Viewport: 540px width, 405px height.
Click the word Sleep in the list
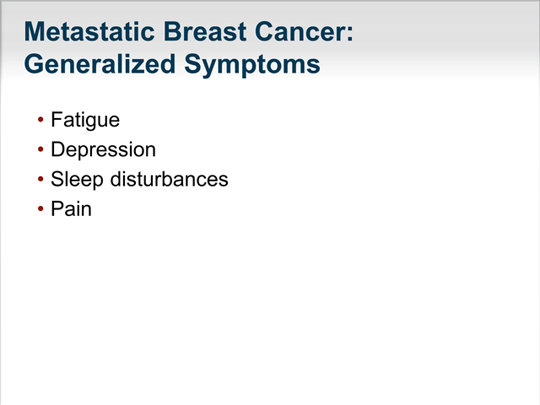[77, 180]
